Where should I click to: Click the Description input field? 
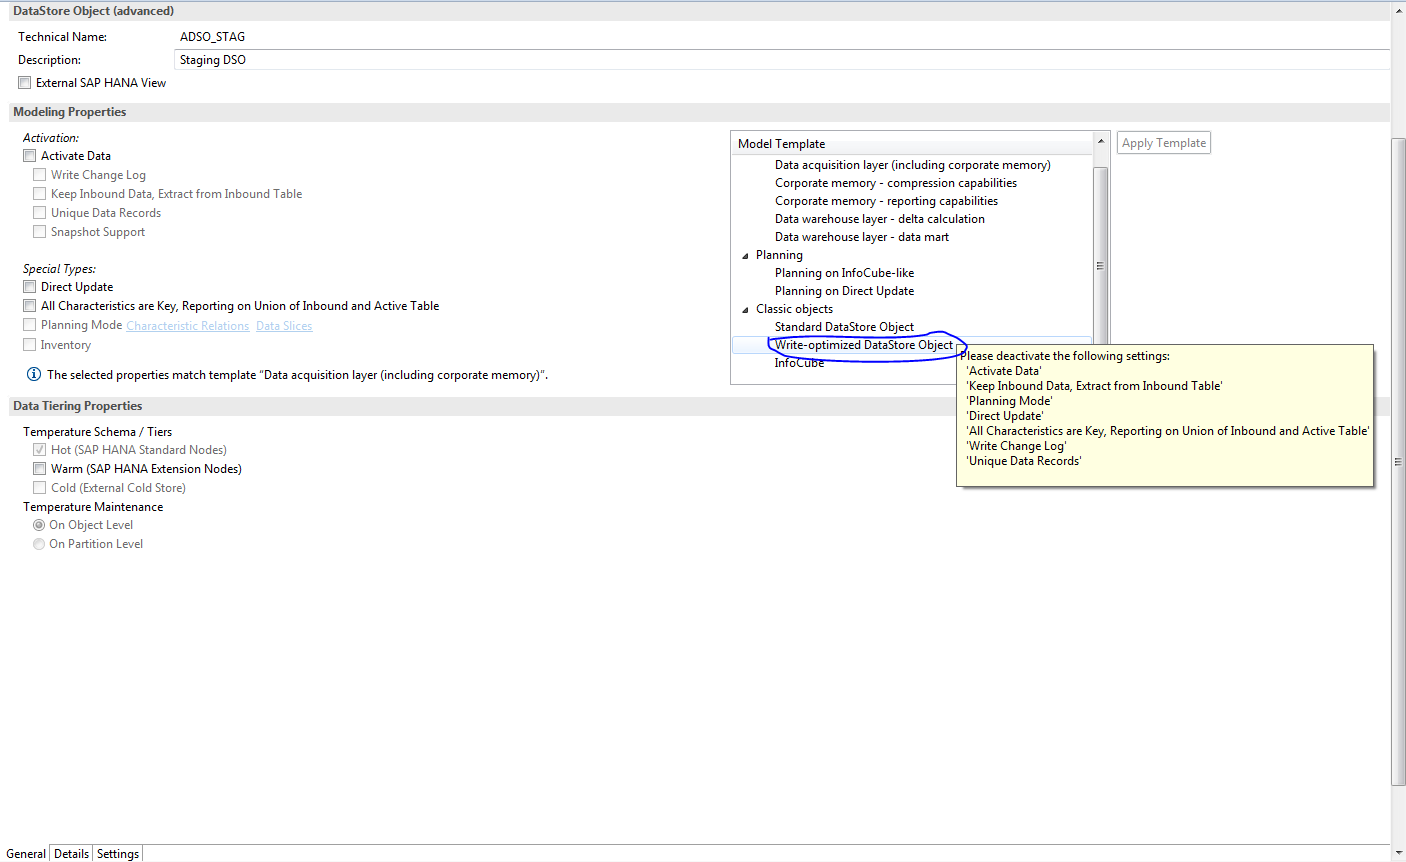coord(400,59)
